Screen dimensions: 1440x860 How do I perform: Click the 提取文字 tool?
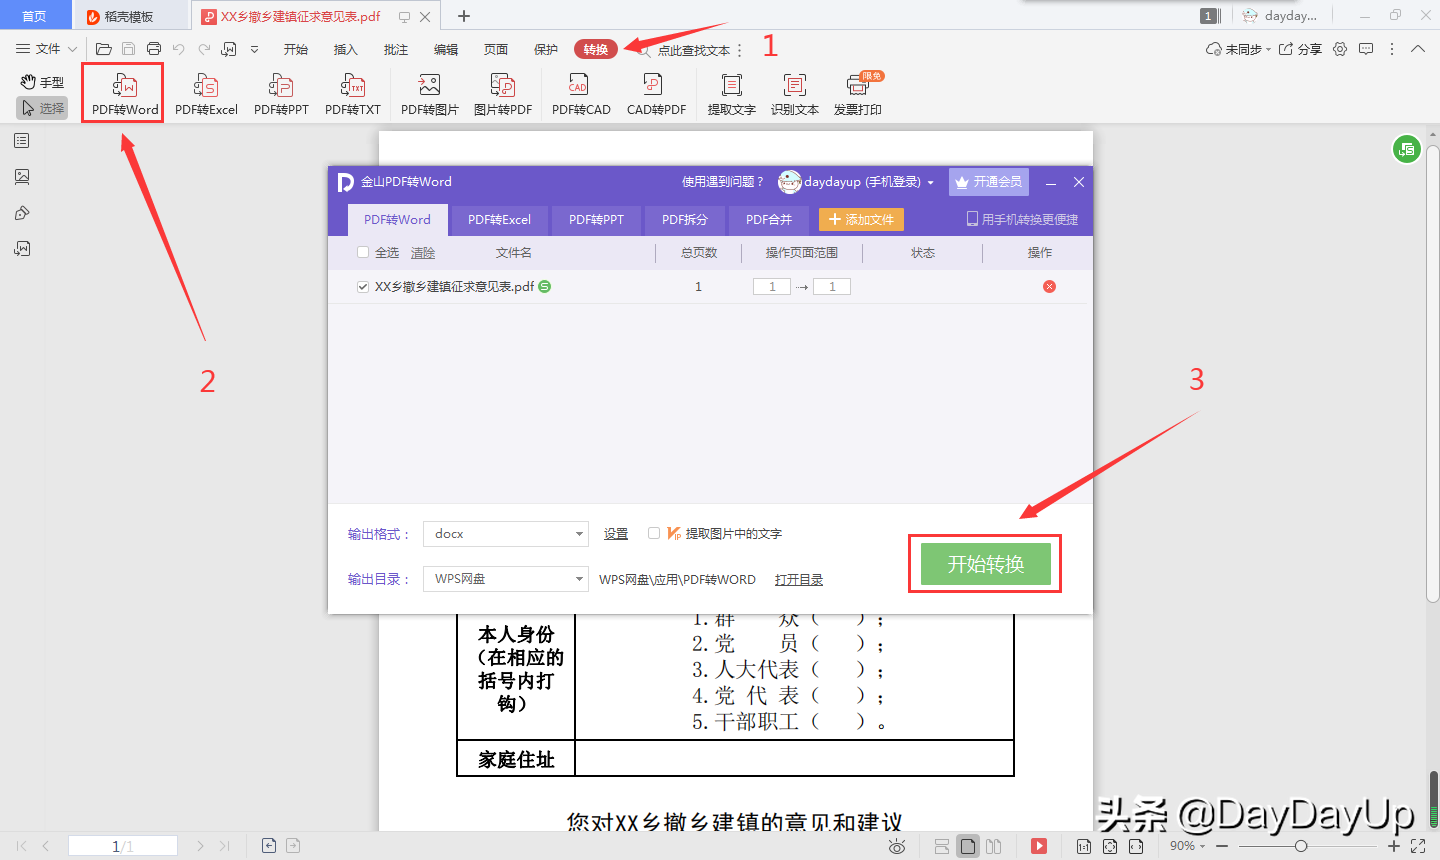732,94
